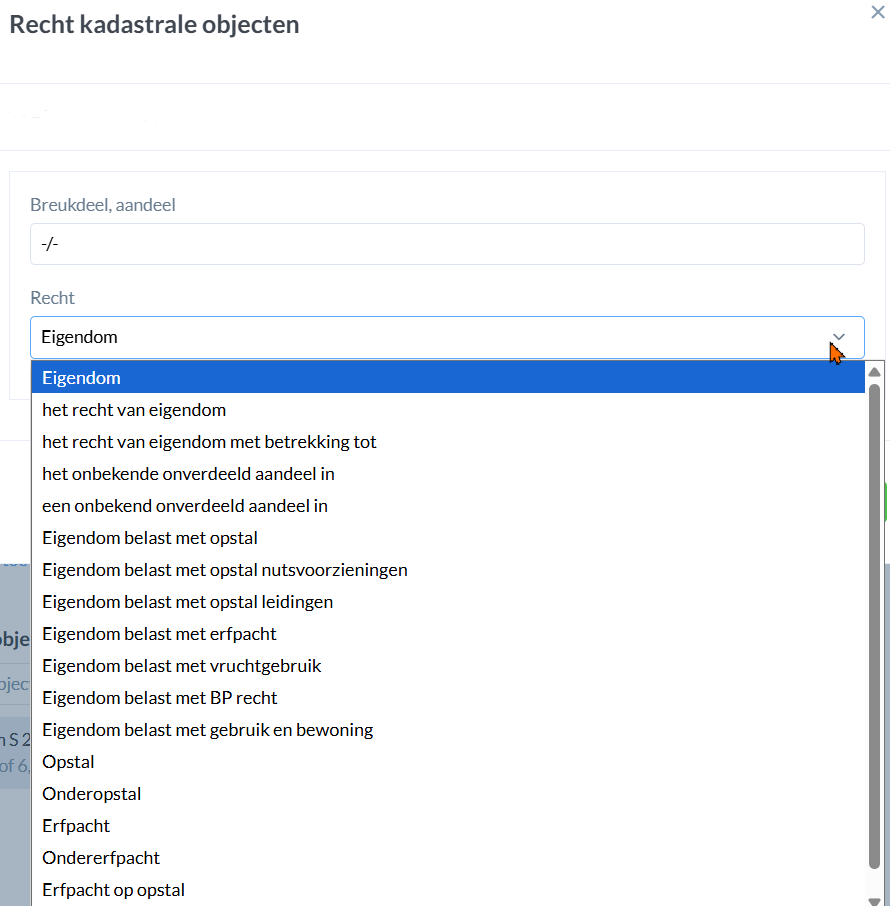Select 'Eigendom belast met gebruik en bewoning'
890x906 pixels.
point(208,730)
